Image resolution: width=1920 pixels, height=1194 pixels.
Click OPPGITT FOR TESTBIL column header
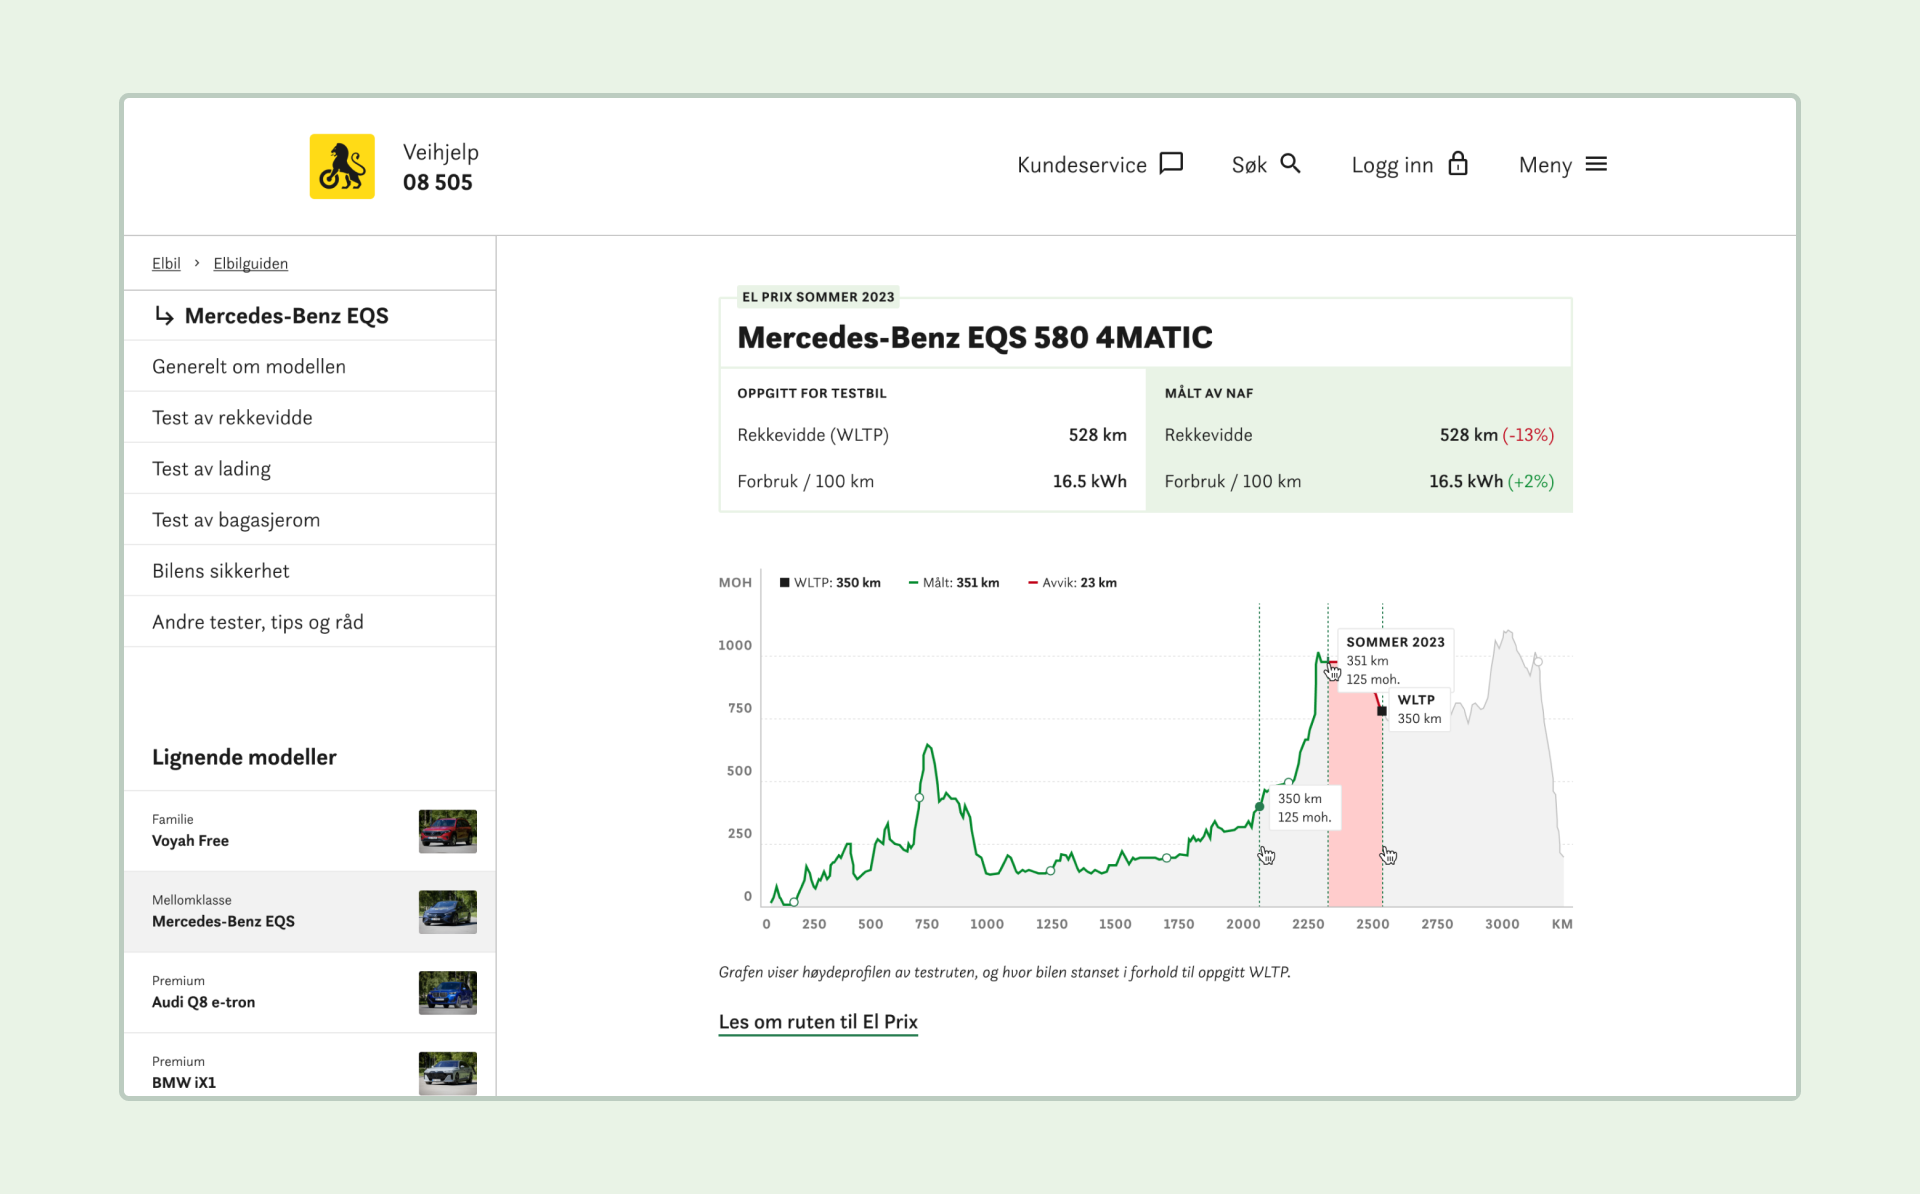(811, 393)
